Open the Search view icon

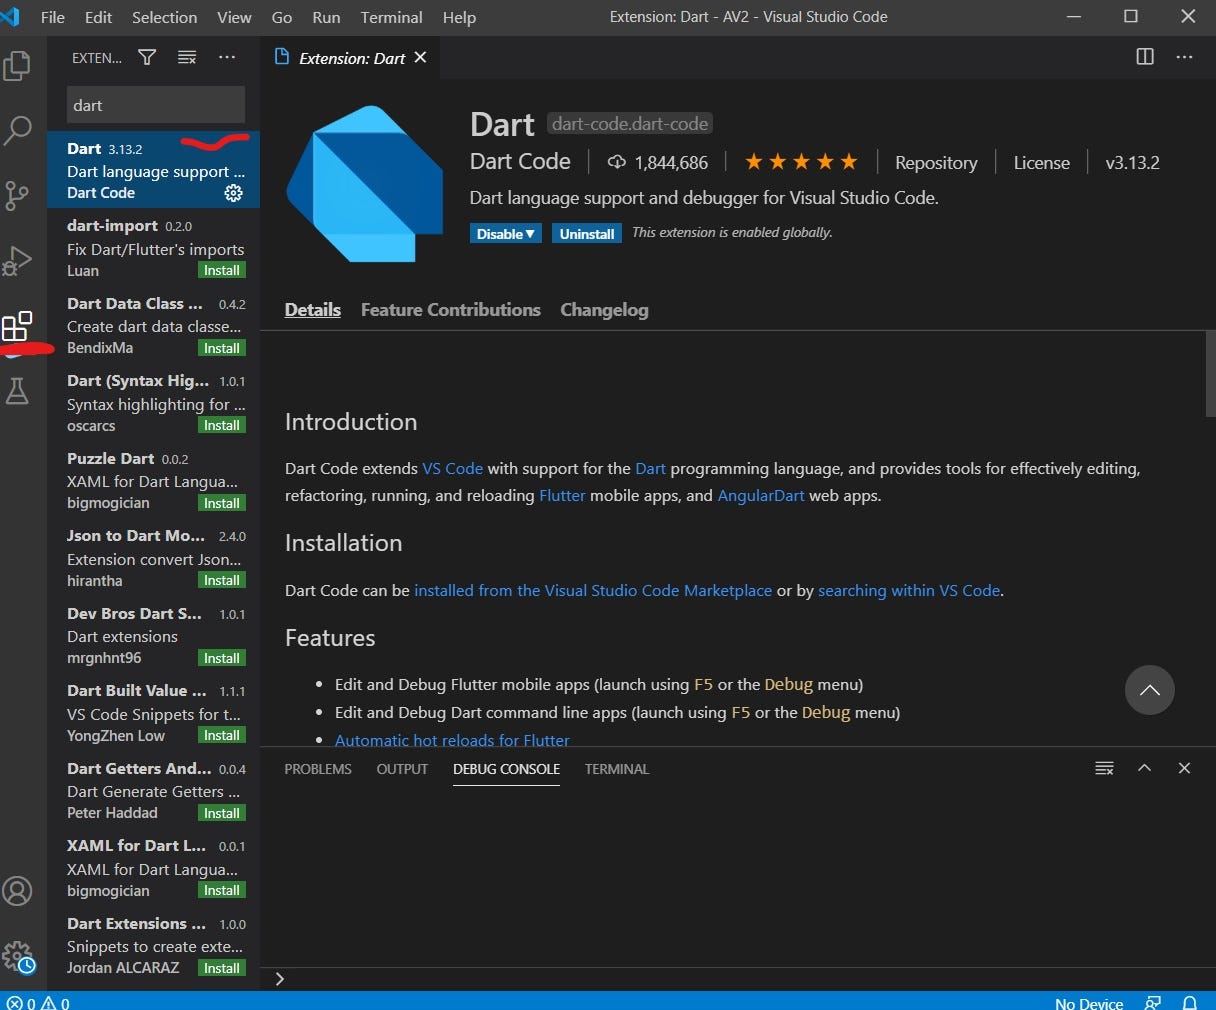(17, 130)
